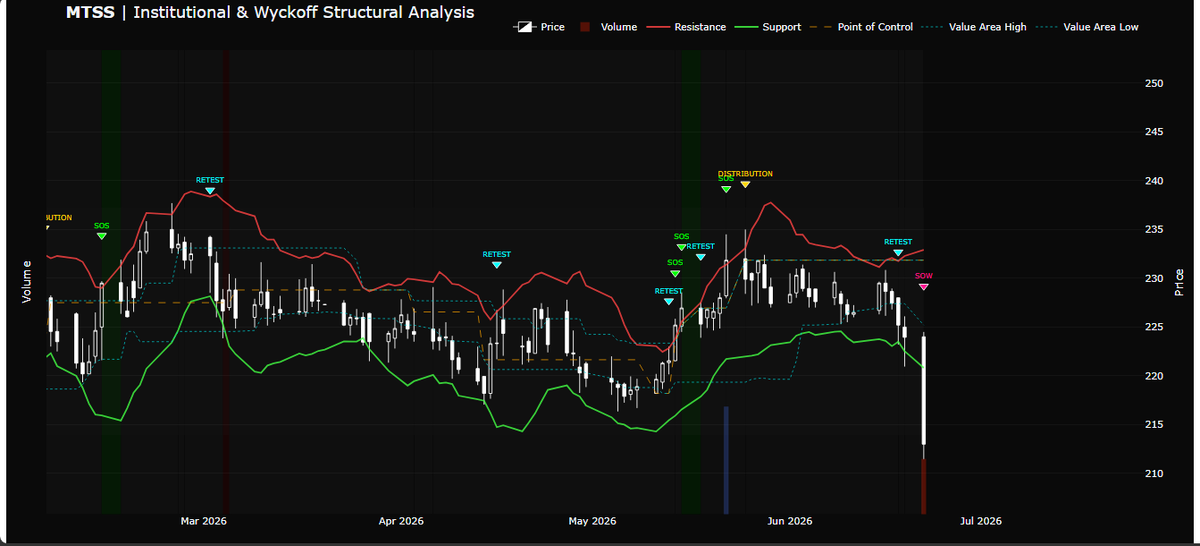Click the MTSS chart title
This screenshot has height=546, width=1200.
[x=270, y=13]
